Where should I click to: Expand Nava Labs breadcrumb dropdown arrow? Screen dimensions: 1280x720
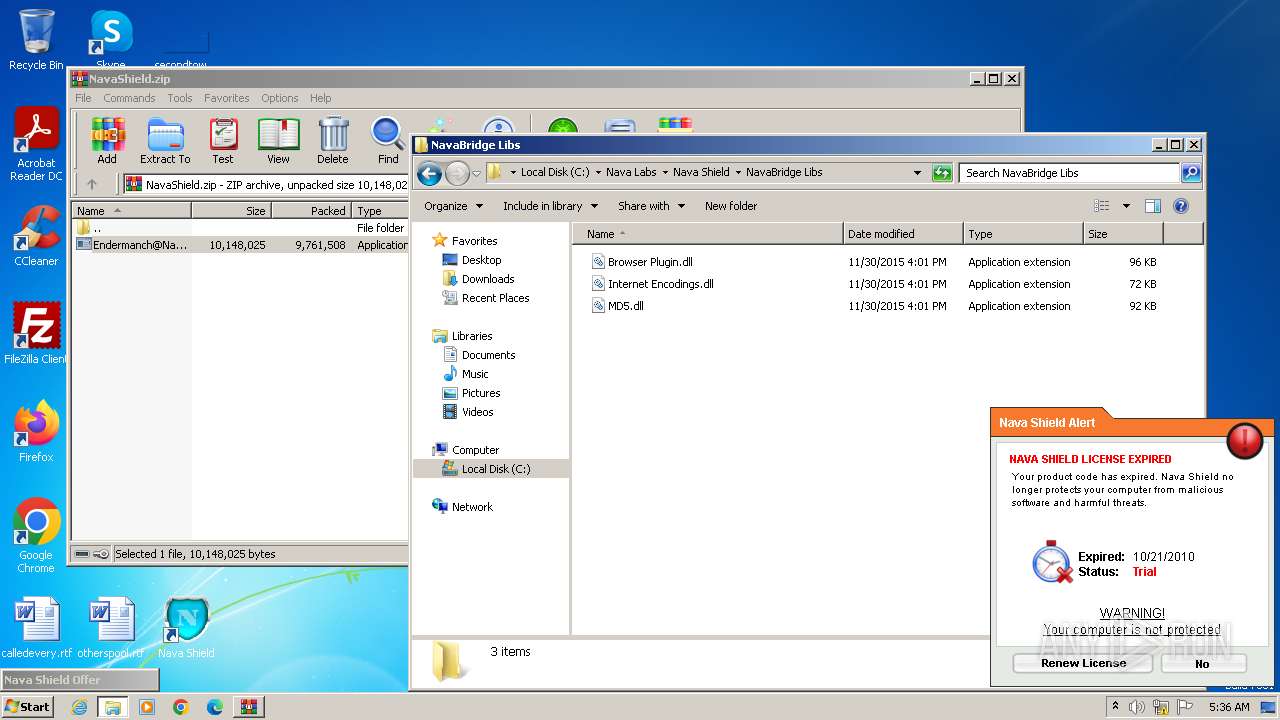664,173
